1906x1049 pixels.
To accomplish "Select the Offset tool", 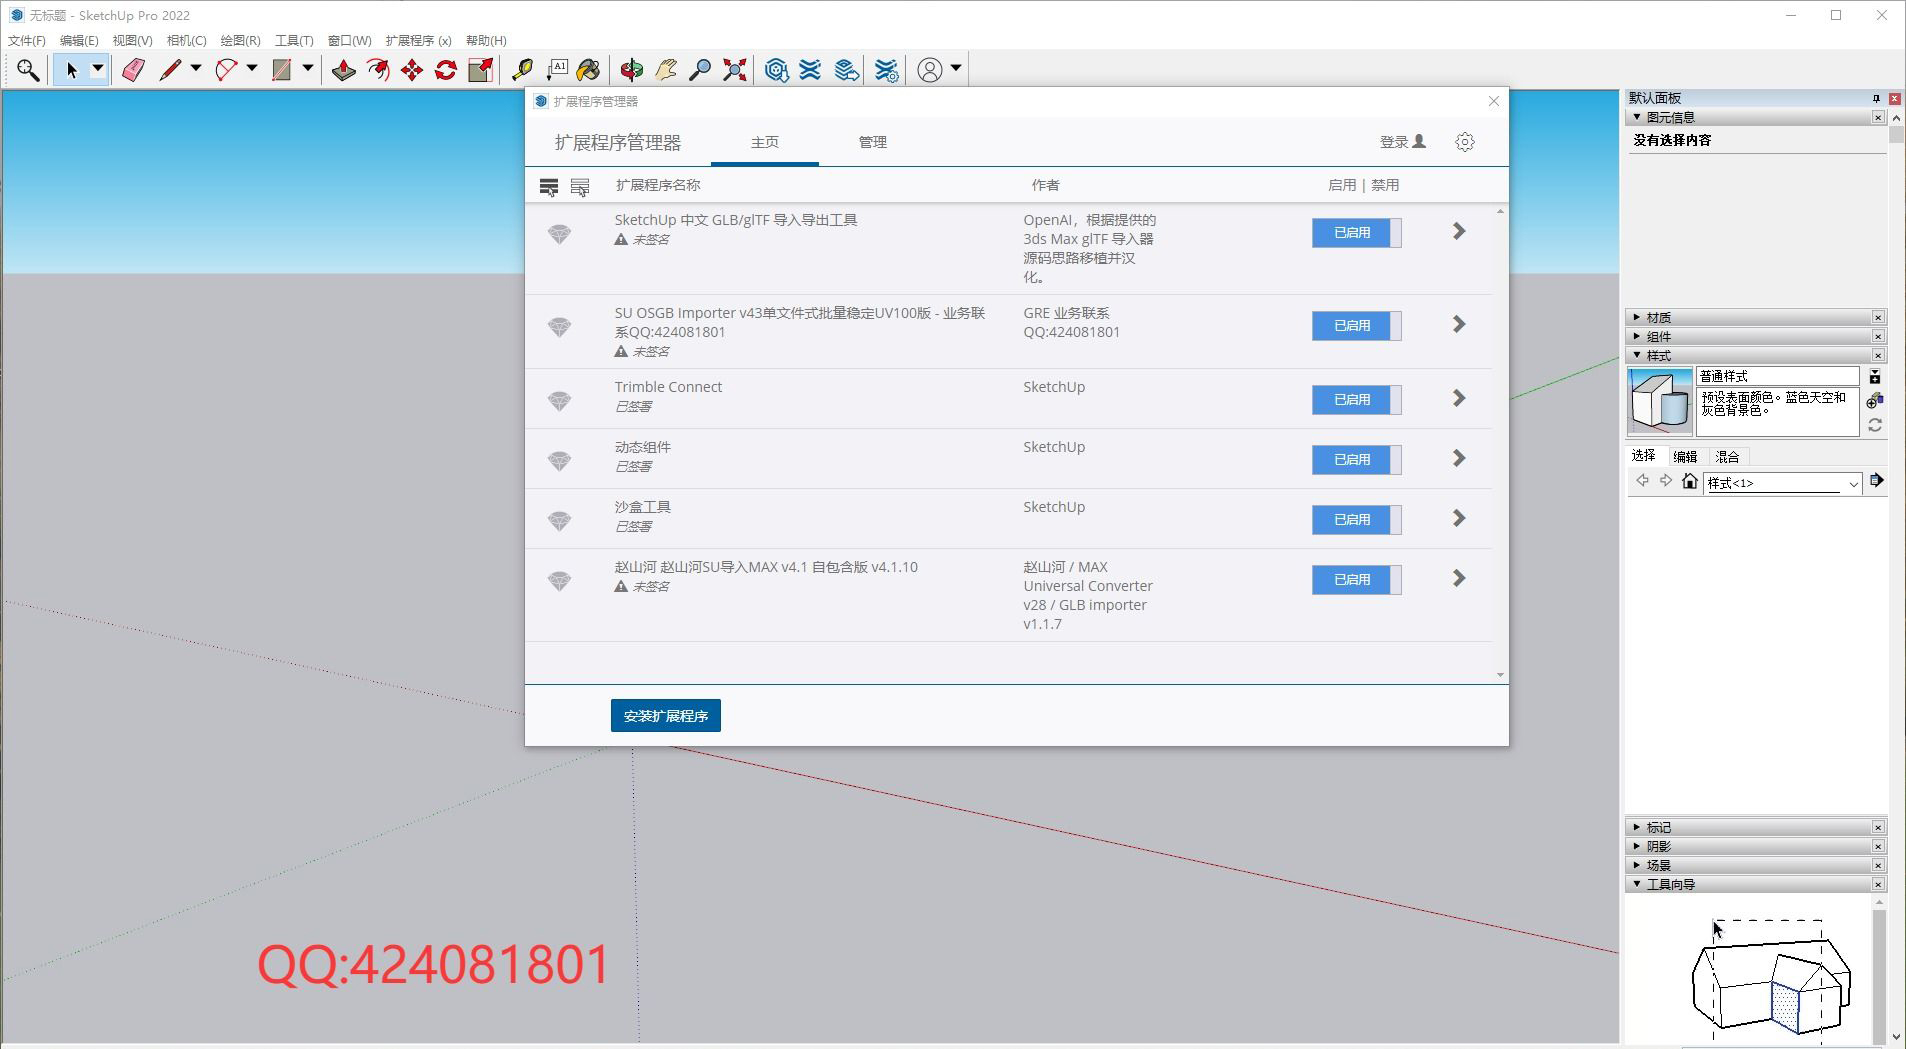I will 378,70.
